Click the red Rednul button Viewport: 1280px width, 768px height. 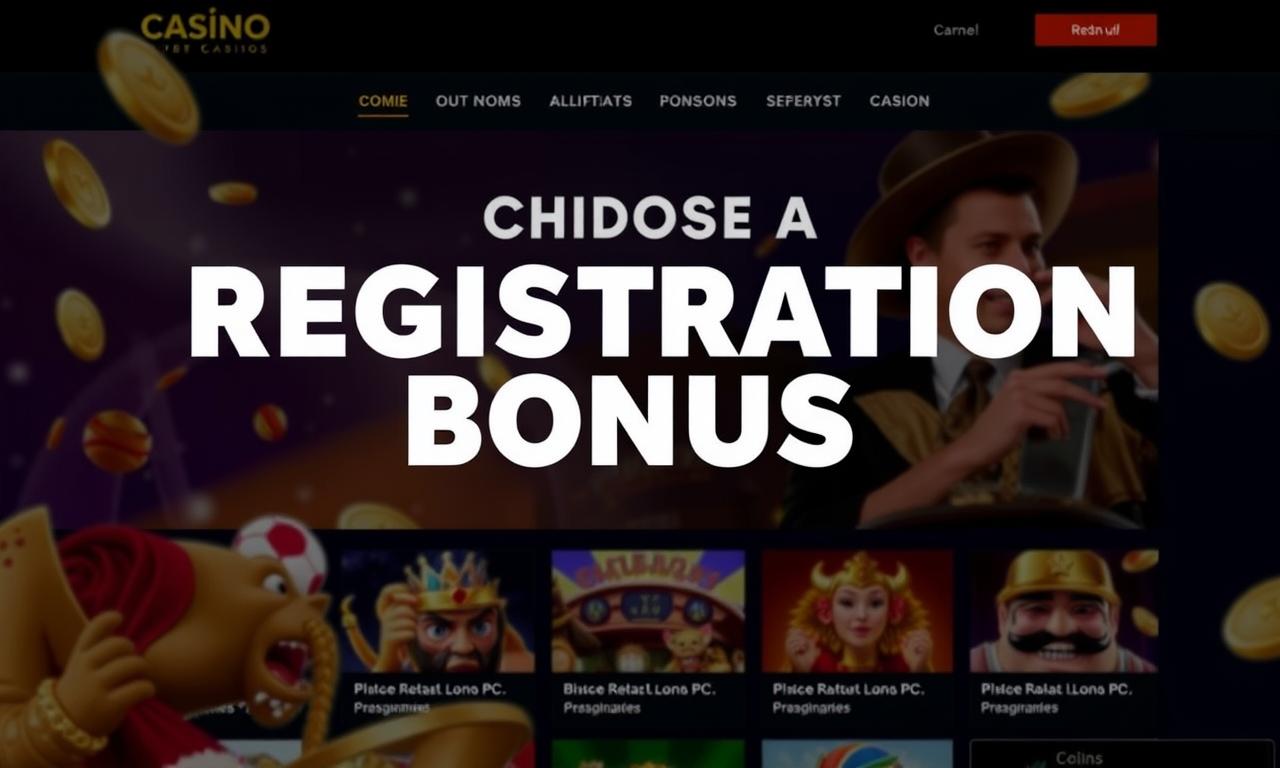1095,30
